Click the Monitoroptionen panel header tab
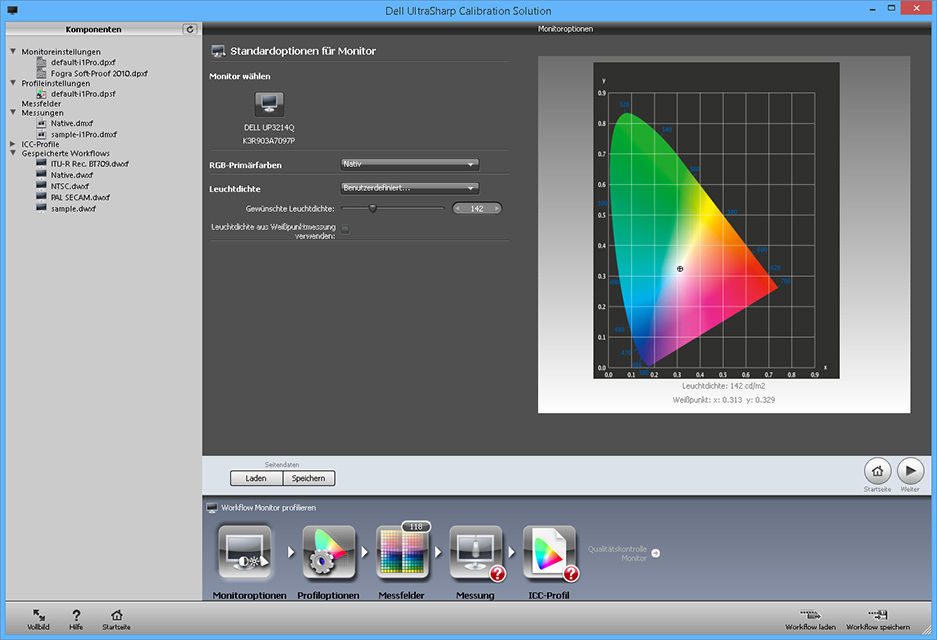937x640 pixels. coord(565,29)
